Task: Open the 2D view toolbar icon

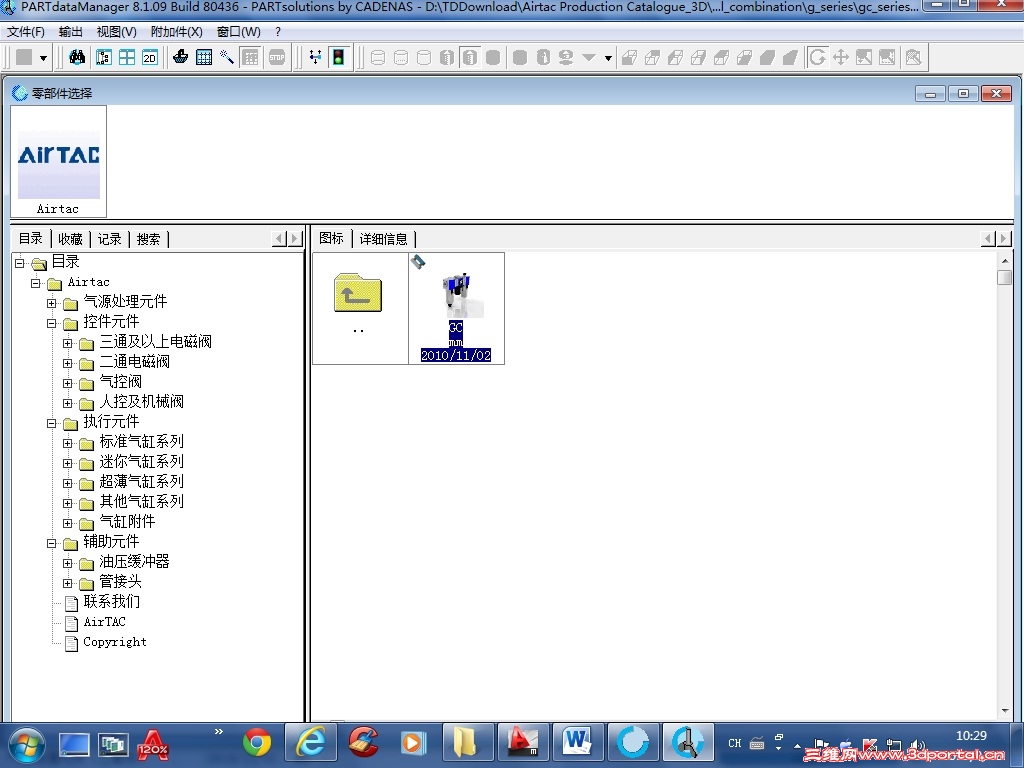Action: (x=150, y=57)
